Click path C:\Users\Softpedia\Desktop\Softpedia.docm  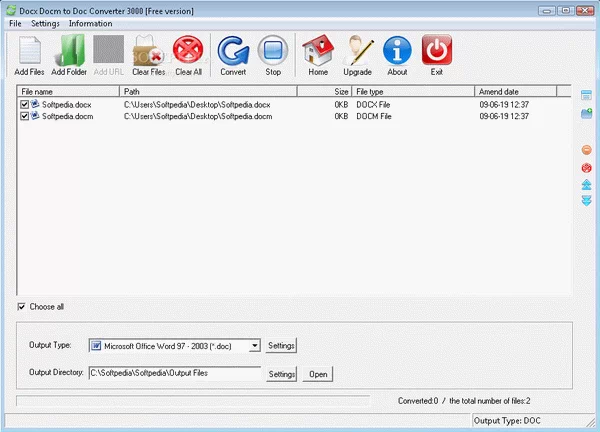coord(198,116)
